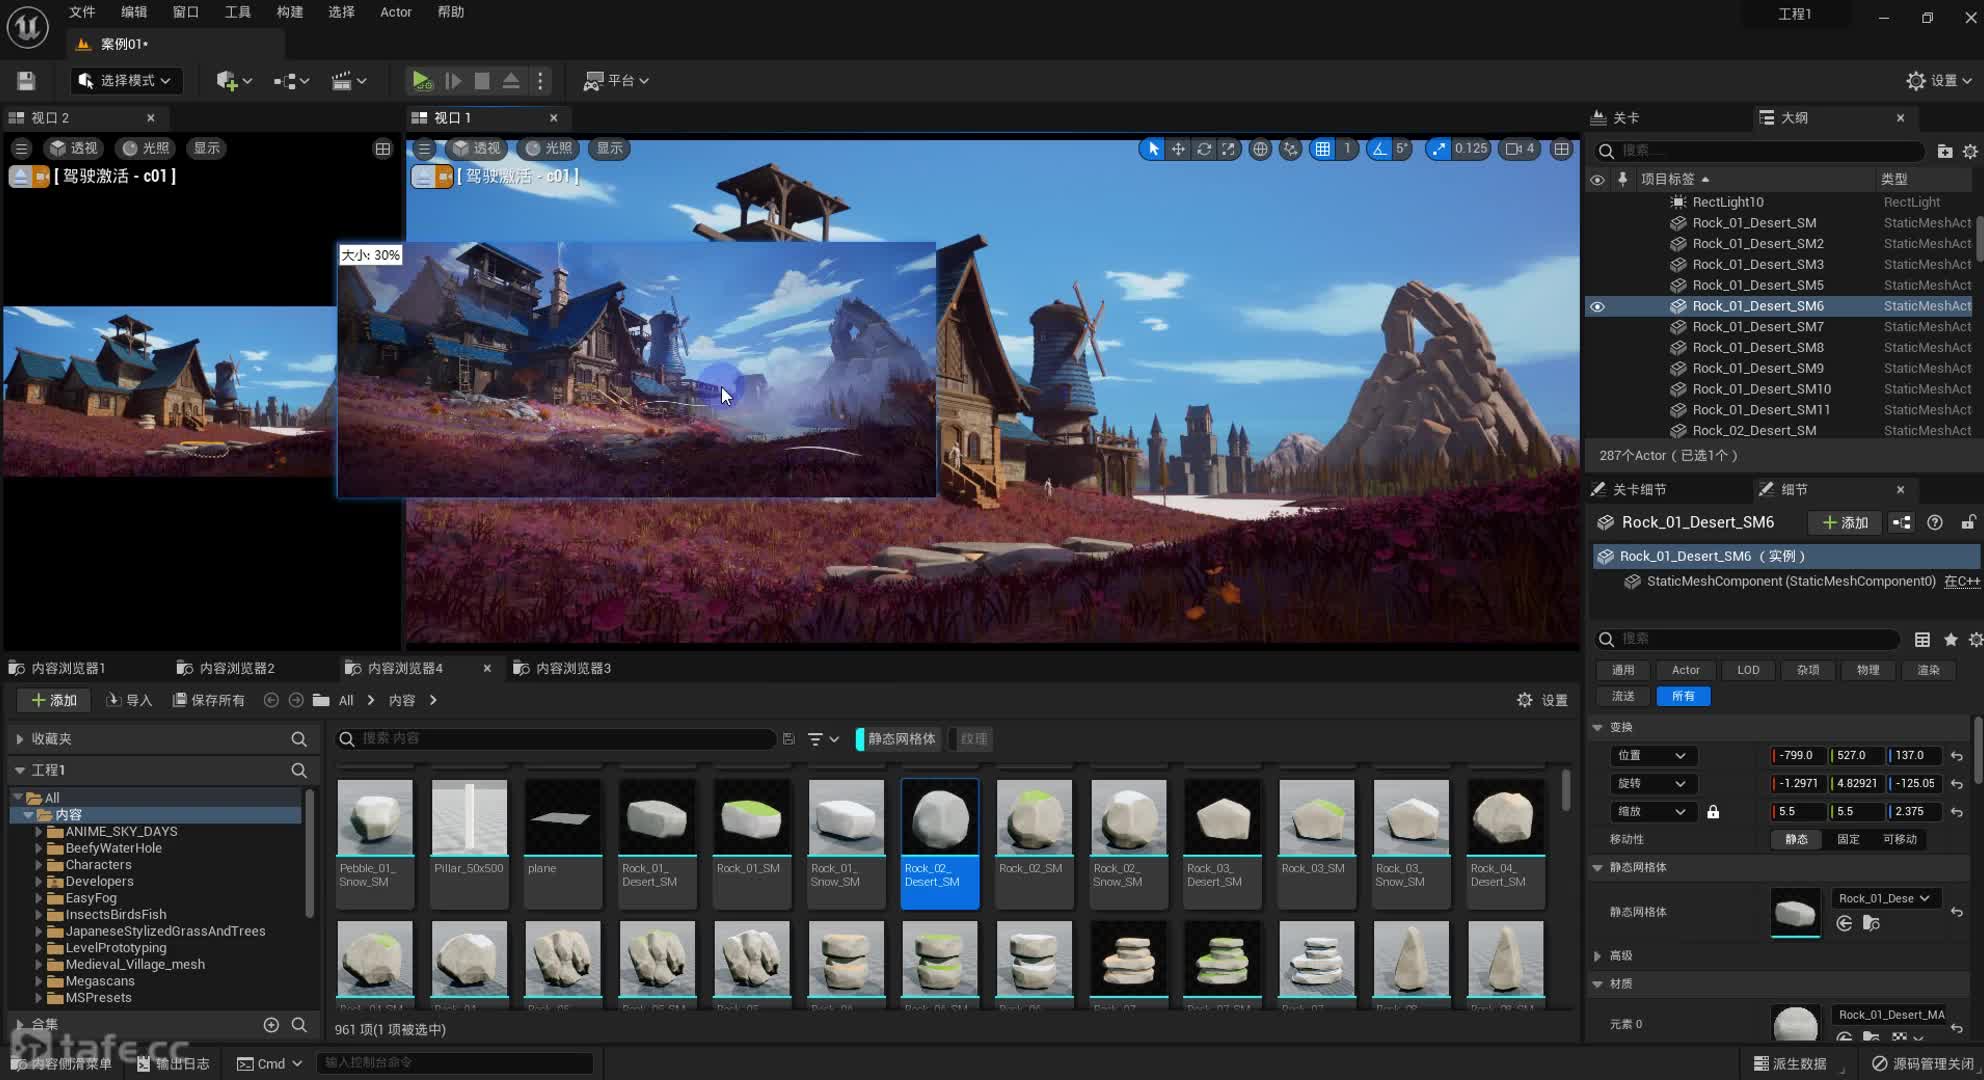
Task: Click the 导入 import button
Action: (129, 700)
